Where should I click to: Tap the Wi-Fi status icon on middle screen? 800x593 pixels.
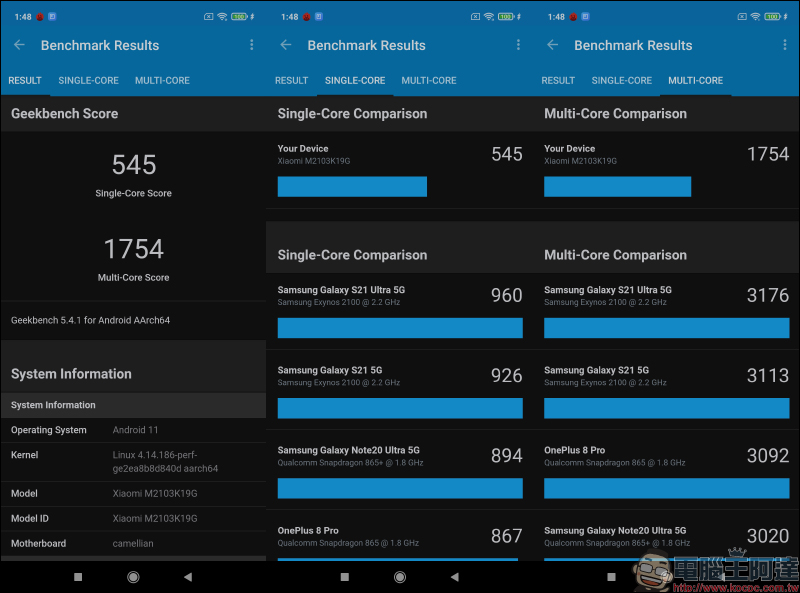point(489,17)
